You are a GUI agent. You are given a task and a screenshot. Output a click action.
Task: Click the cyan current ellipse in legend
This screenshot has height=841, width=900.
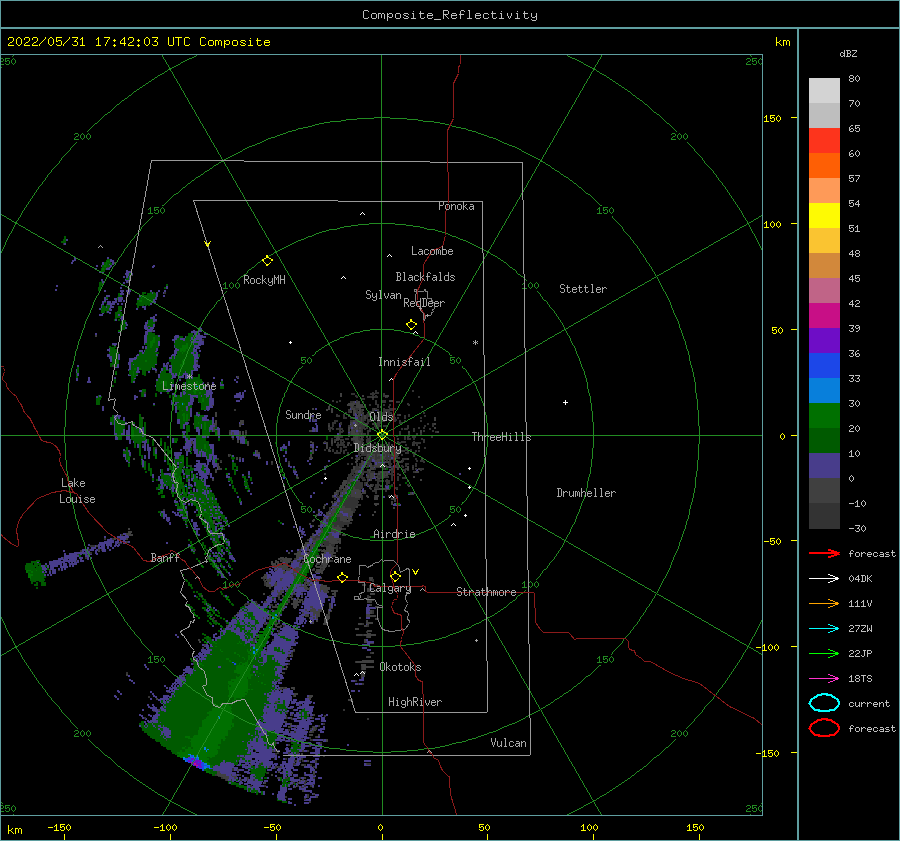824,703
